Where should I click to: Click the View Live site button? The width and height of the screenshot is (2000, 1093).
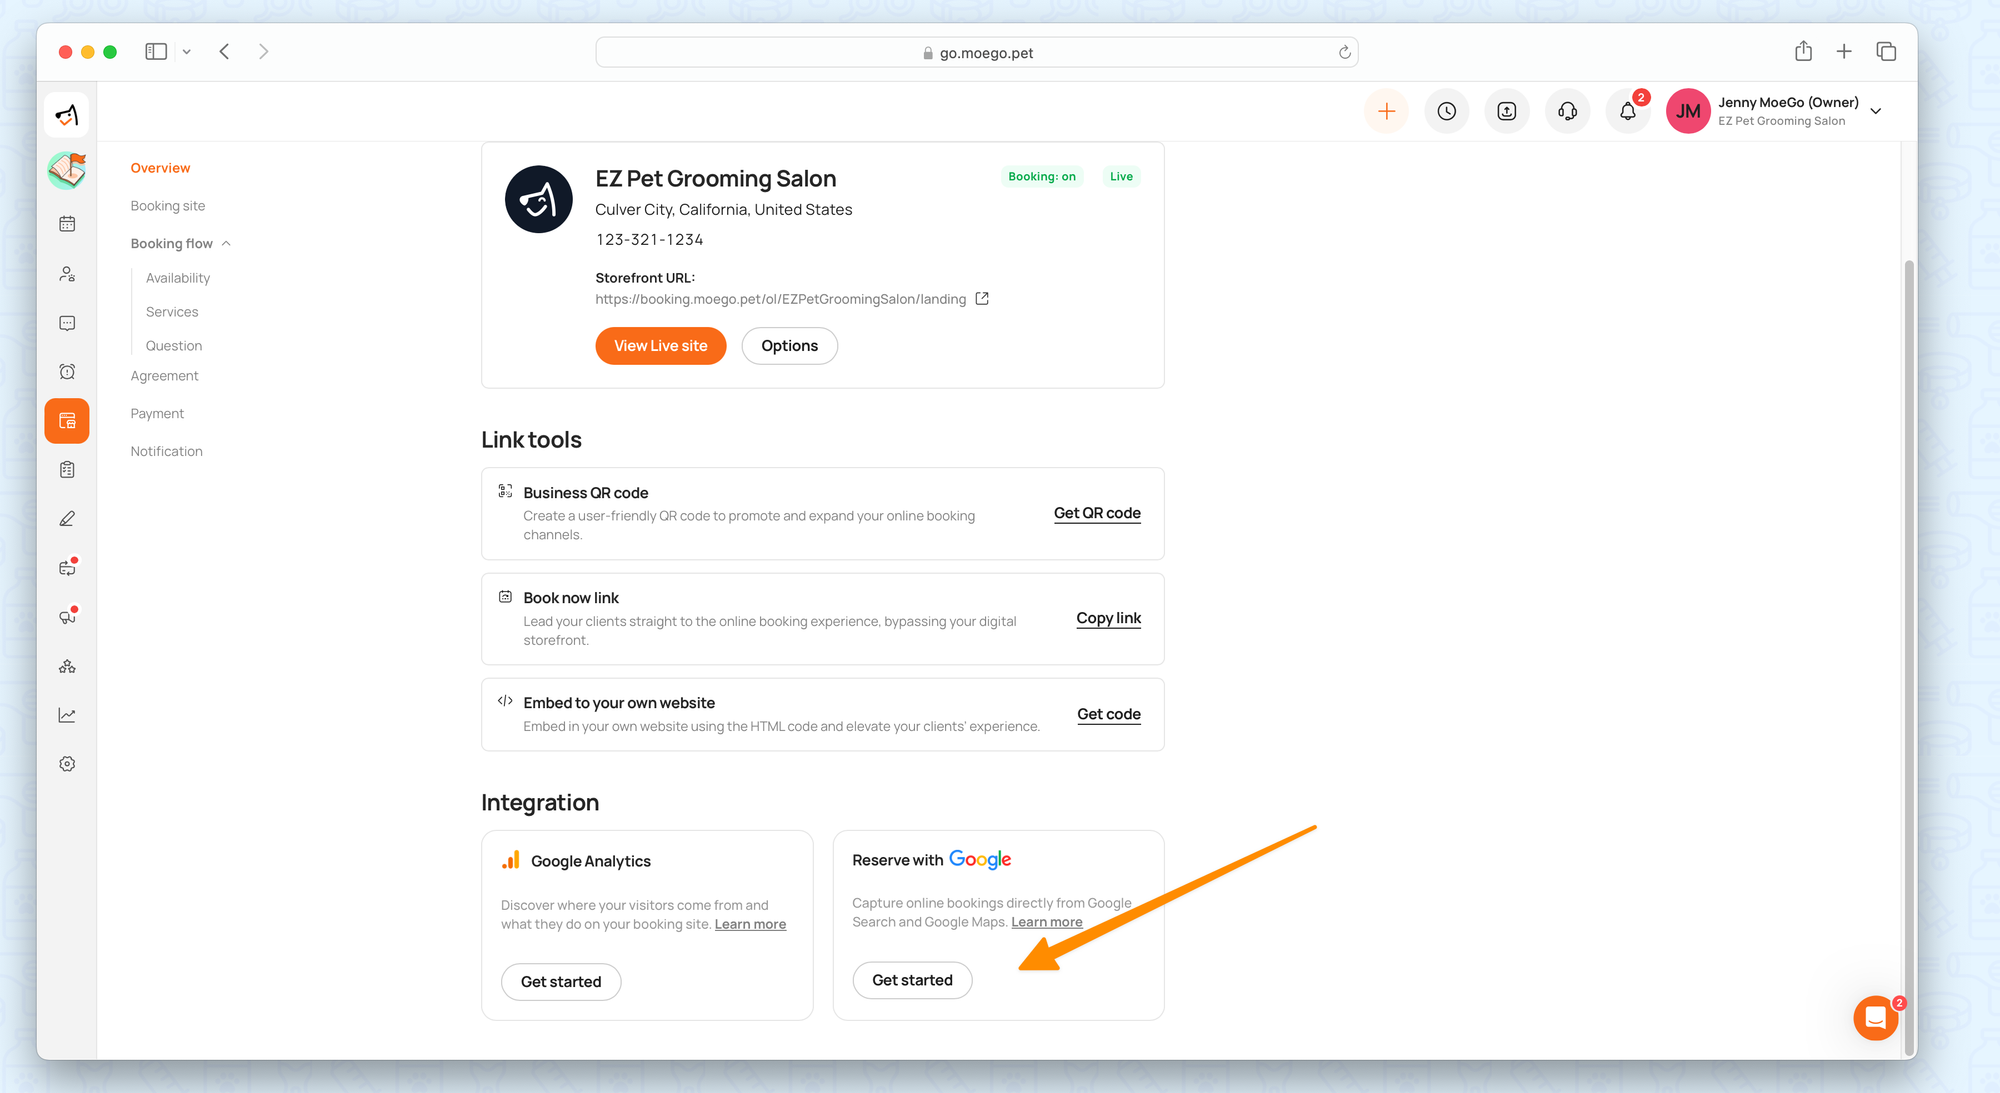click(660, 346)
